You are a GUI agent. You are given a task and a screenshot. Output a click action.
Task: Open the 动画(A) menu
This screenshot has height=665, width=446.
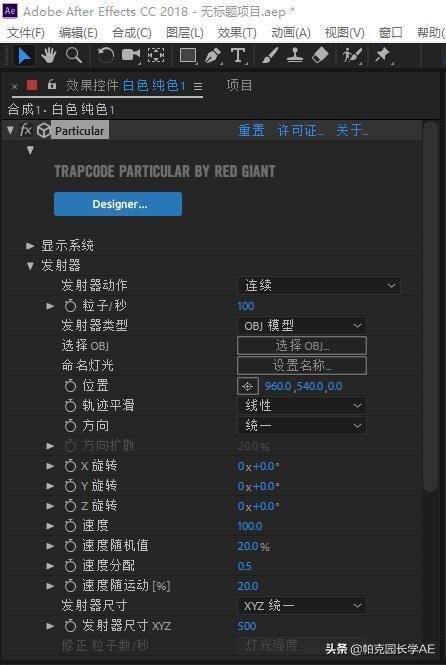pyautogui.click(x=291, y=33)
